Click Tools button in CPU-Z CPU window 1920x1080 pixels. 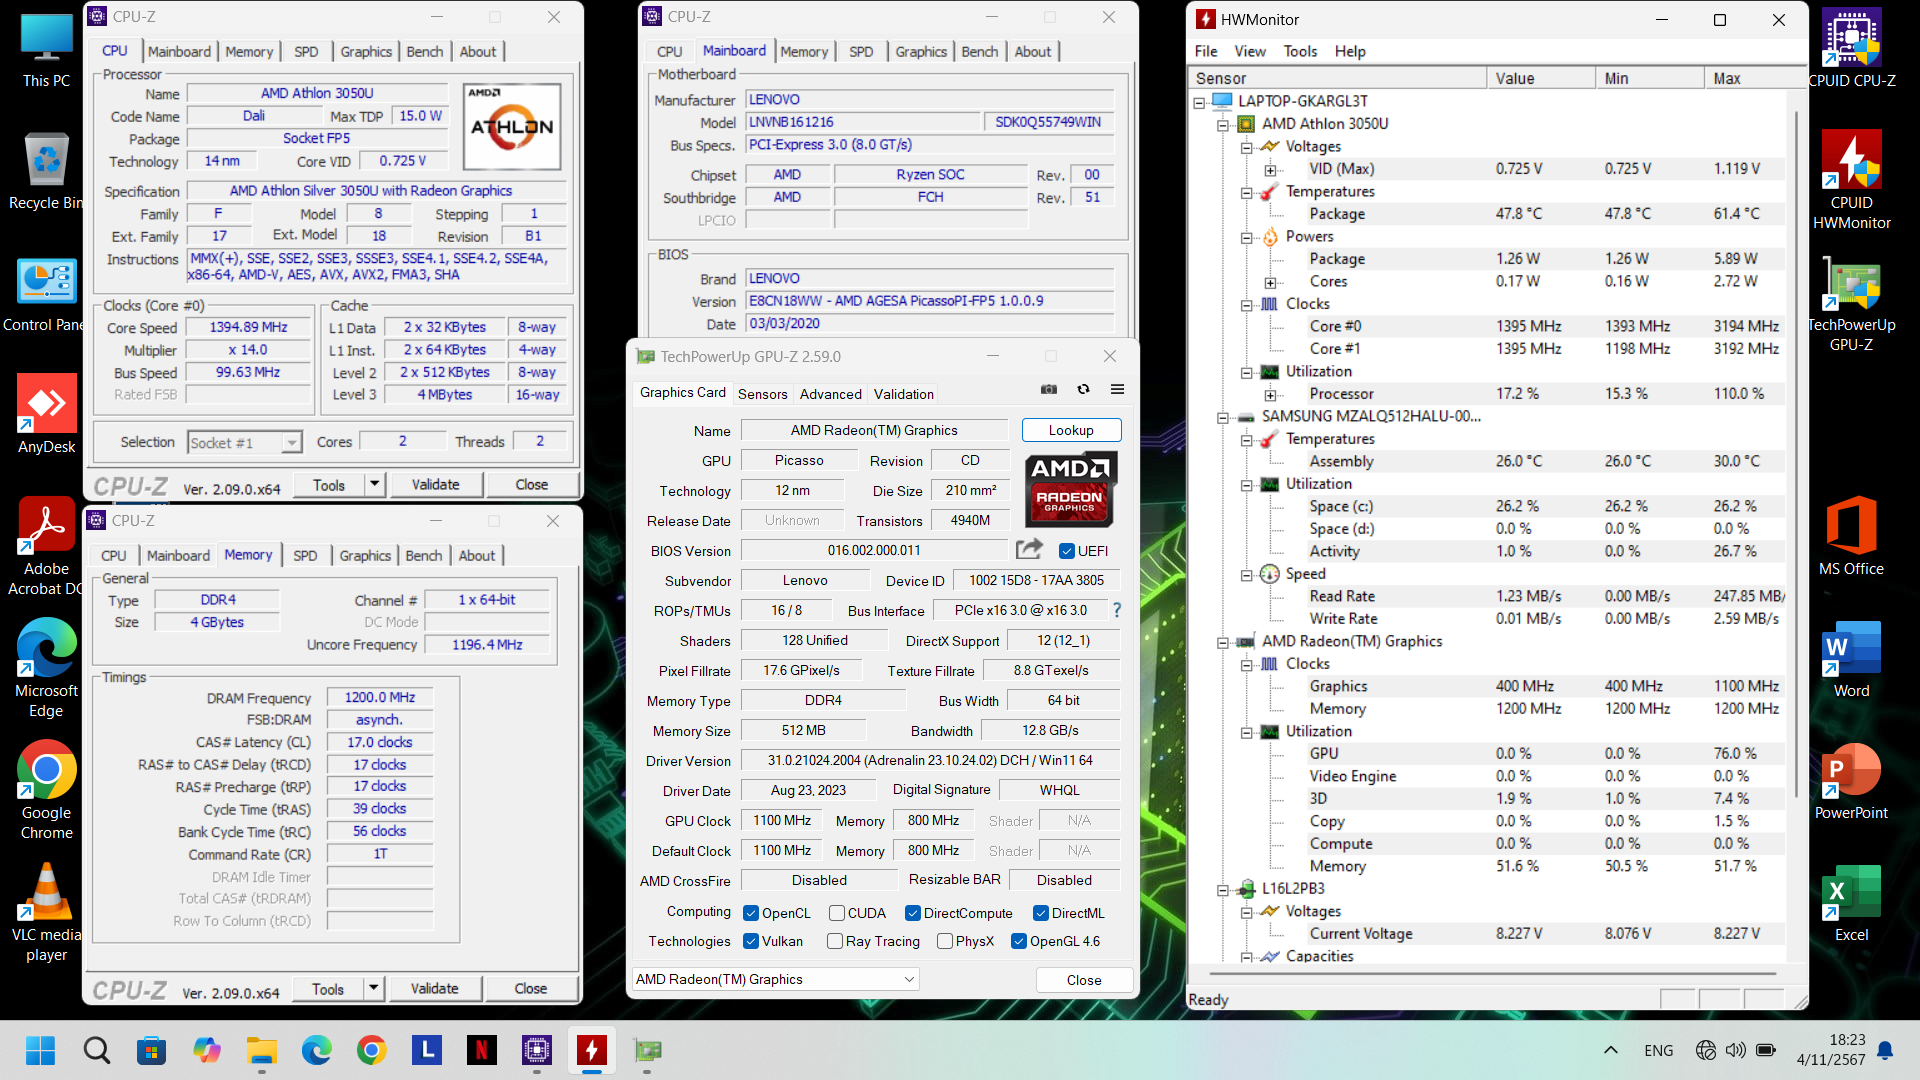329,484
